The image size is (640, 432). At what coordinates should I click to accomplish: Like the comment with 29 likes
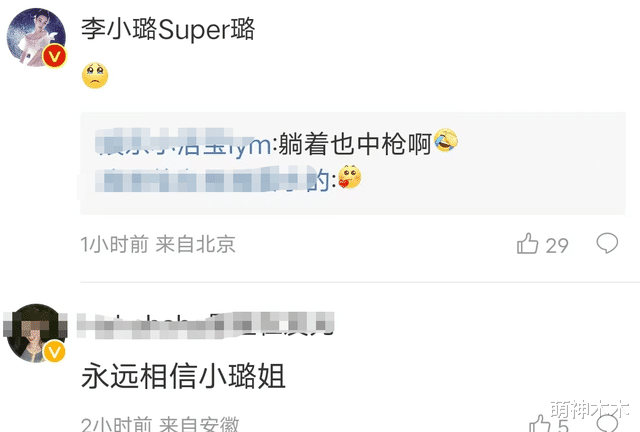click(x=527, y=244)
